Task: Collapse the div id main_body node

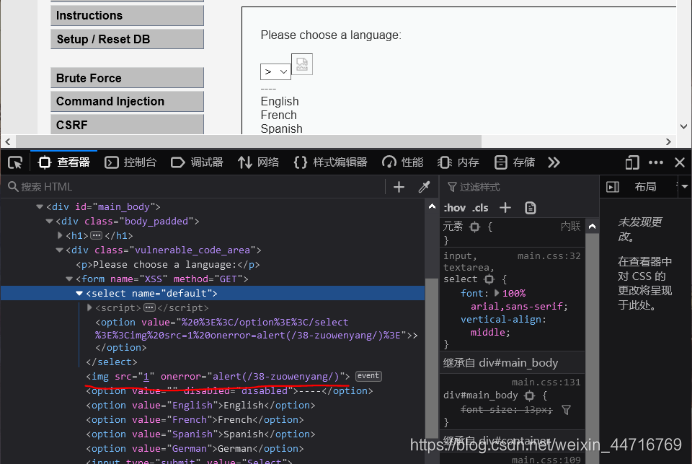Action: click(x=40, y=207)
